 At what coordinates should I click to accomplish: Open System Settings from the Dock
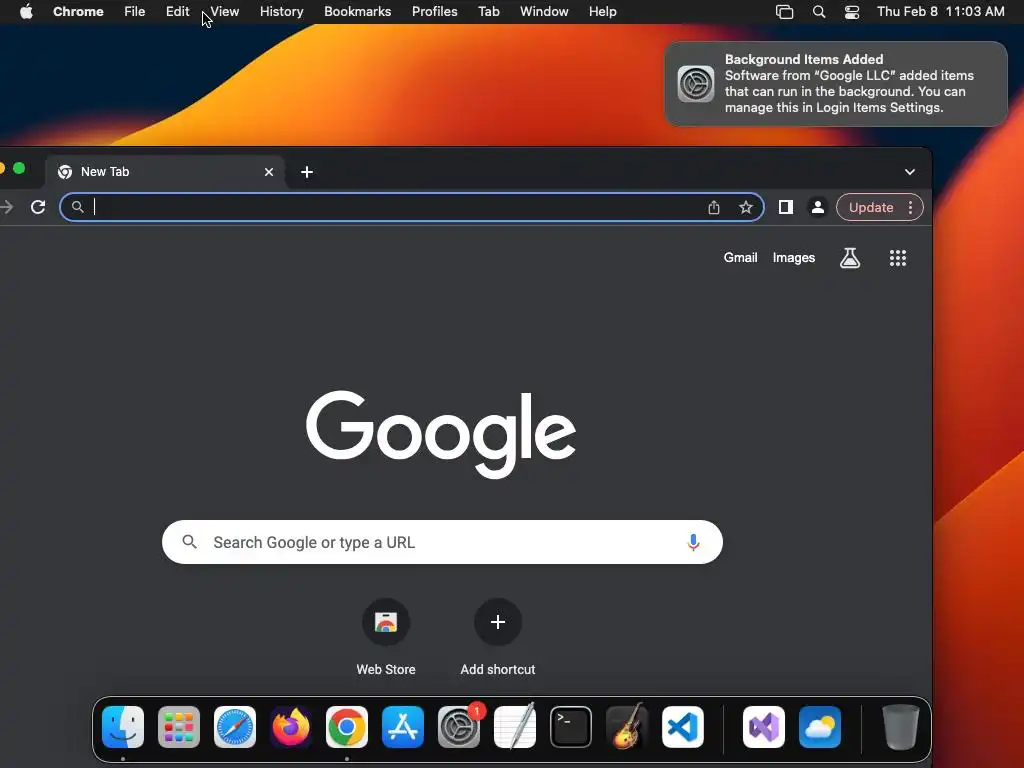pyautogui.click(x=459, y=727)
